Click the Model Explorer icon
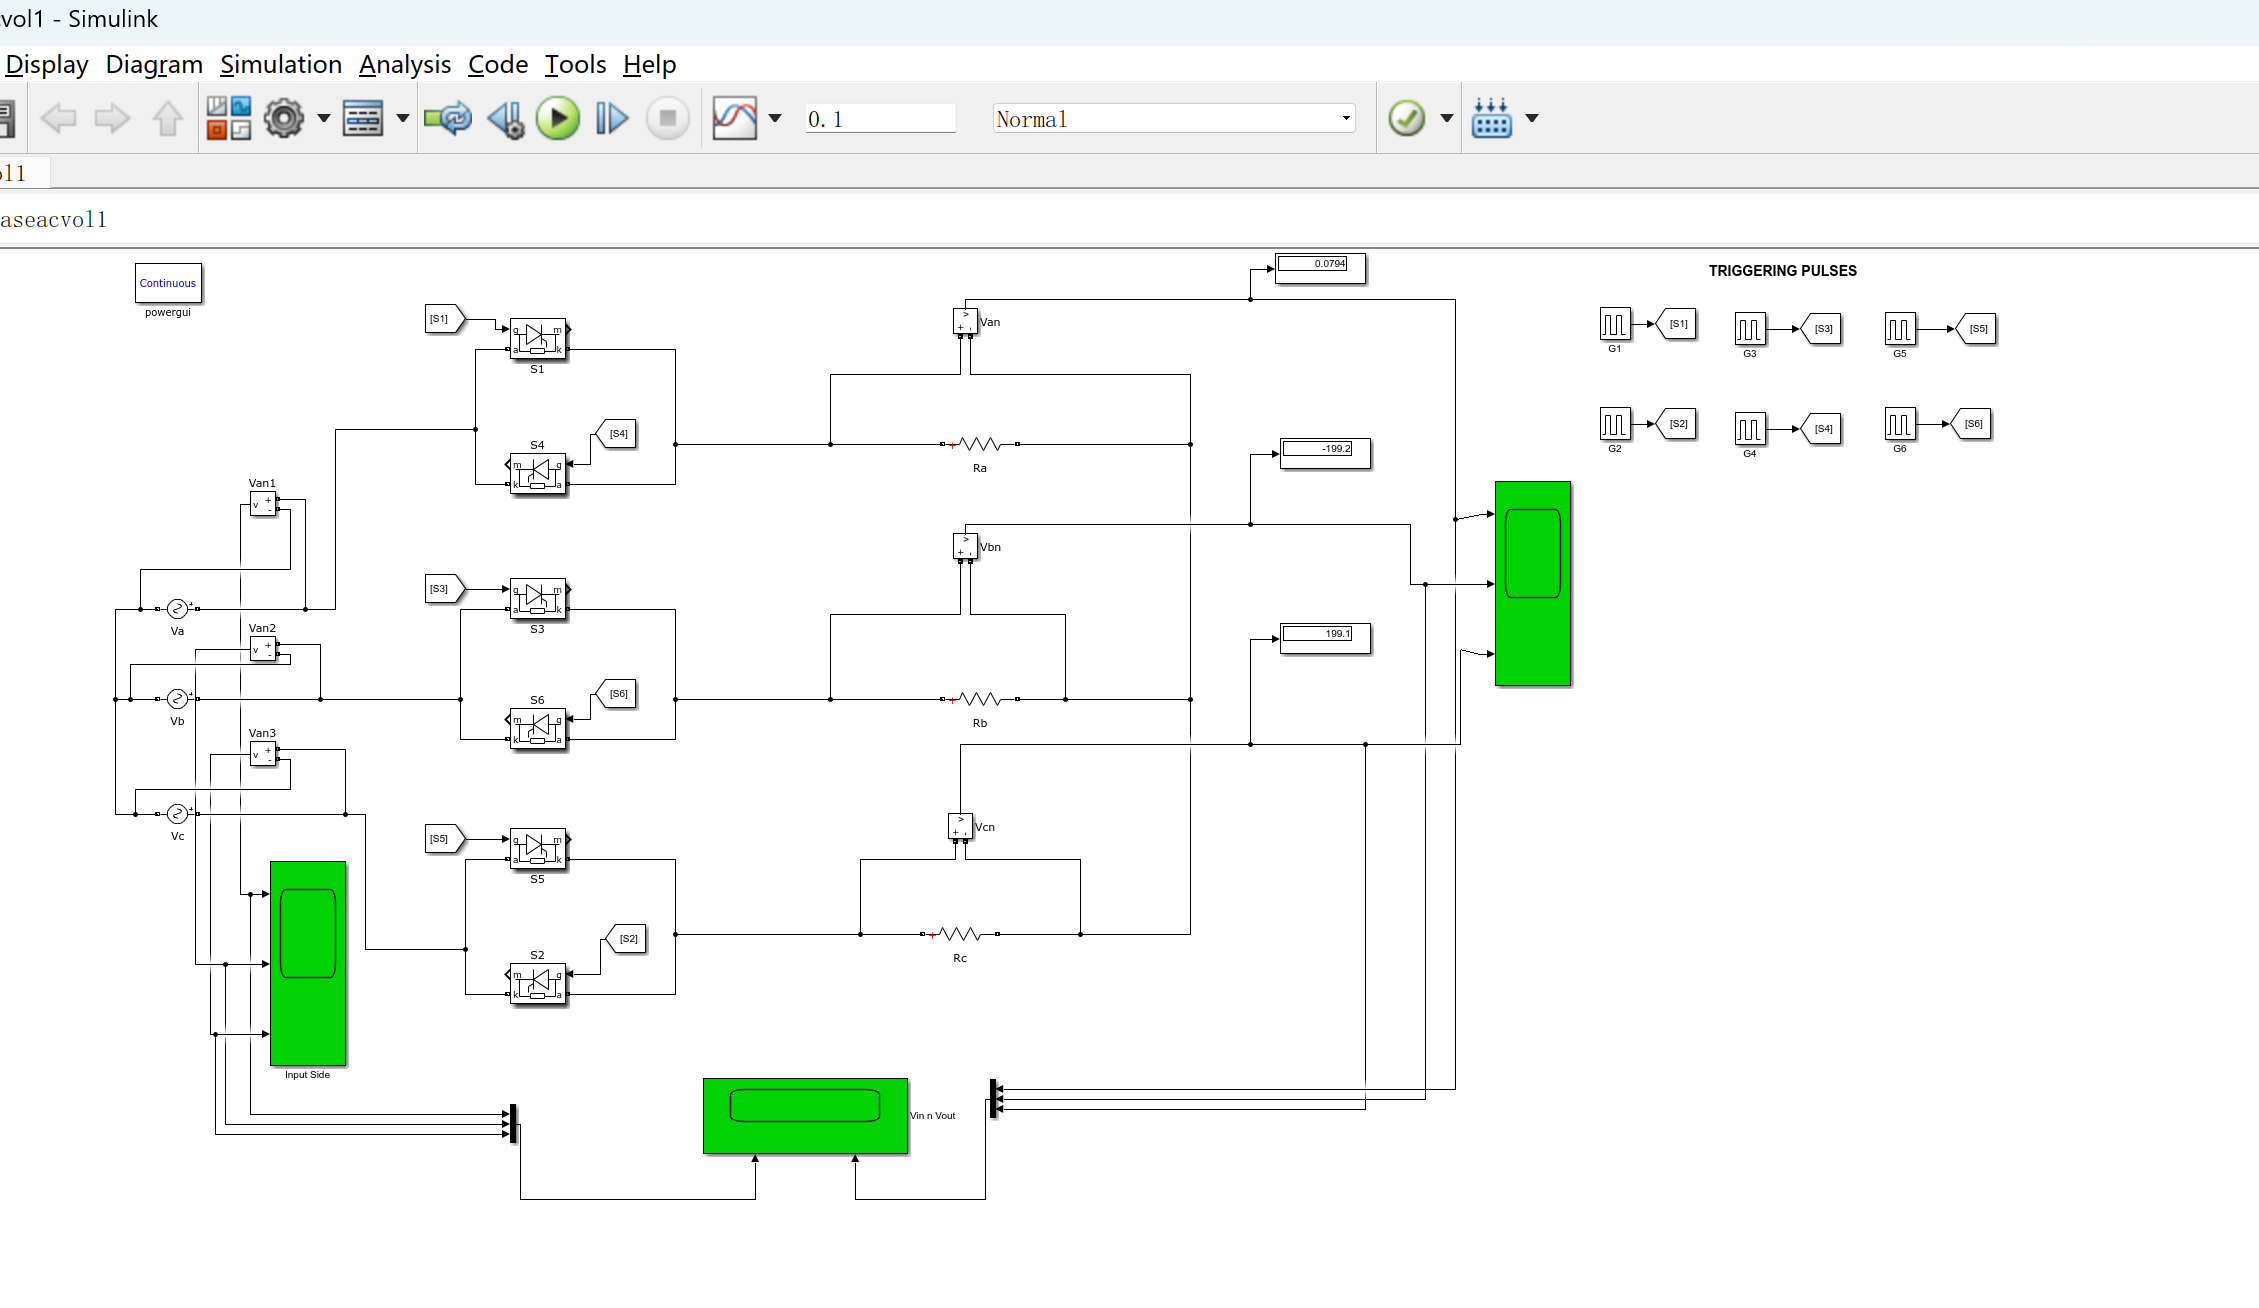2259x1308 pixels. coord(362,118)
